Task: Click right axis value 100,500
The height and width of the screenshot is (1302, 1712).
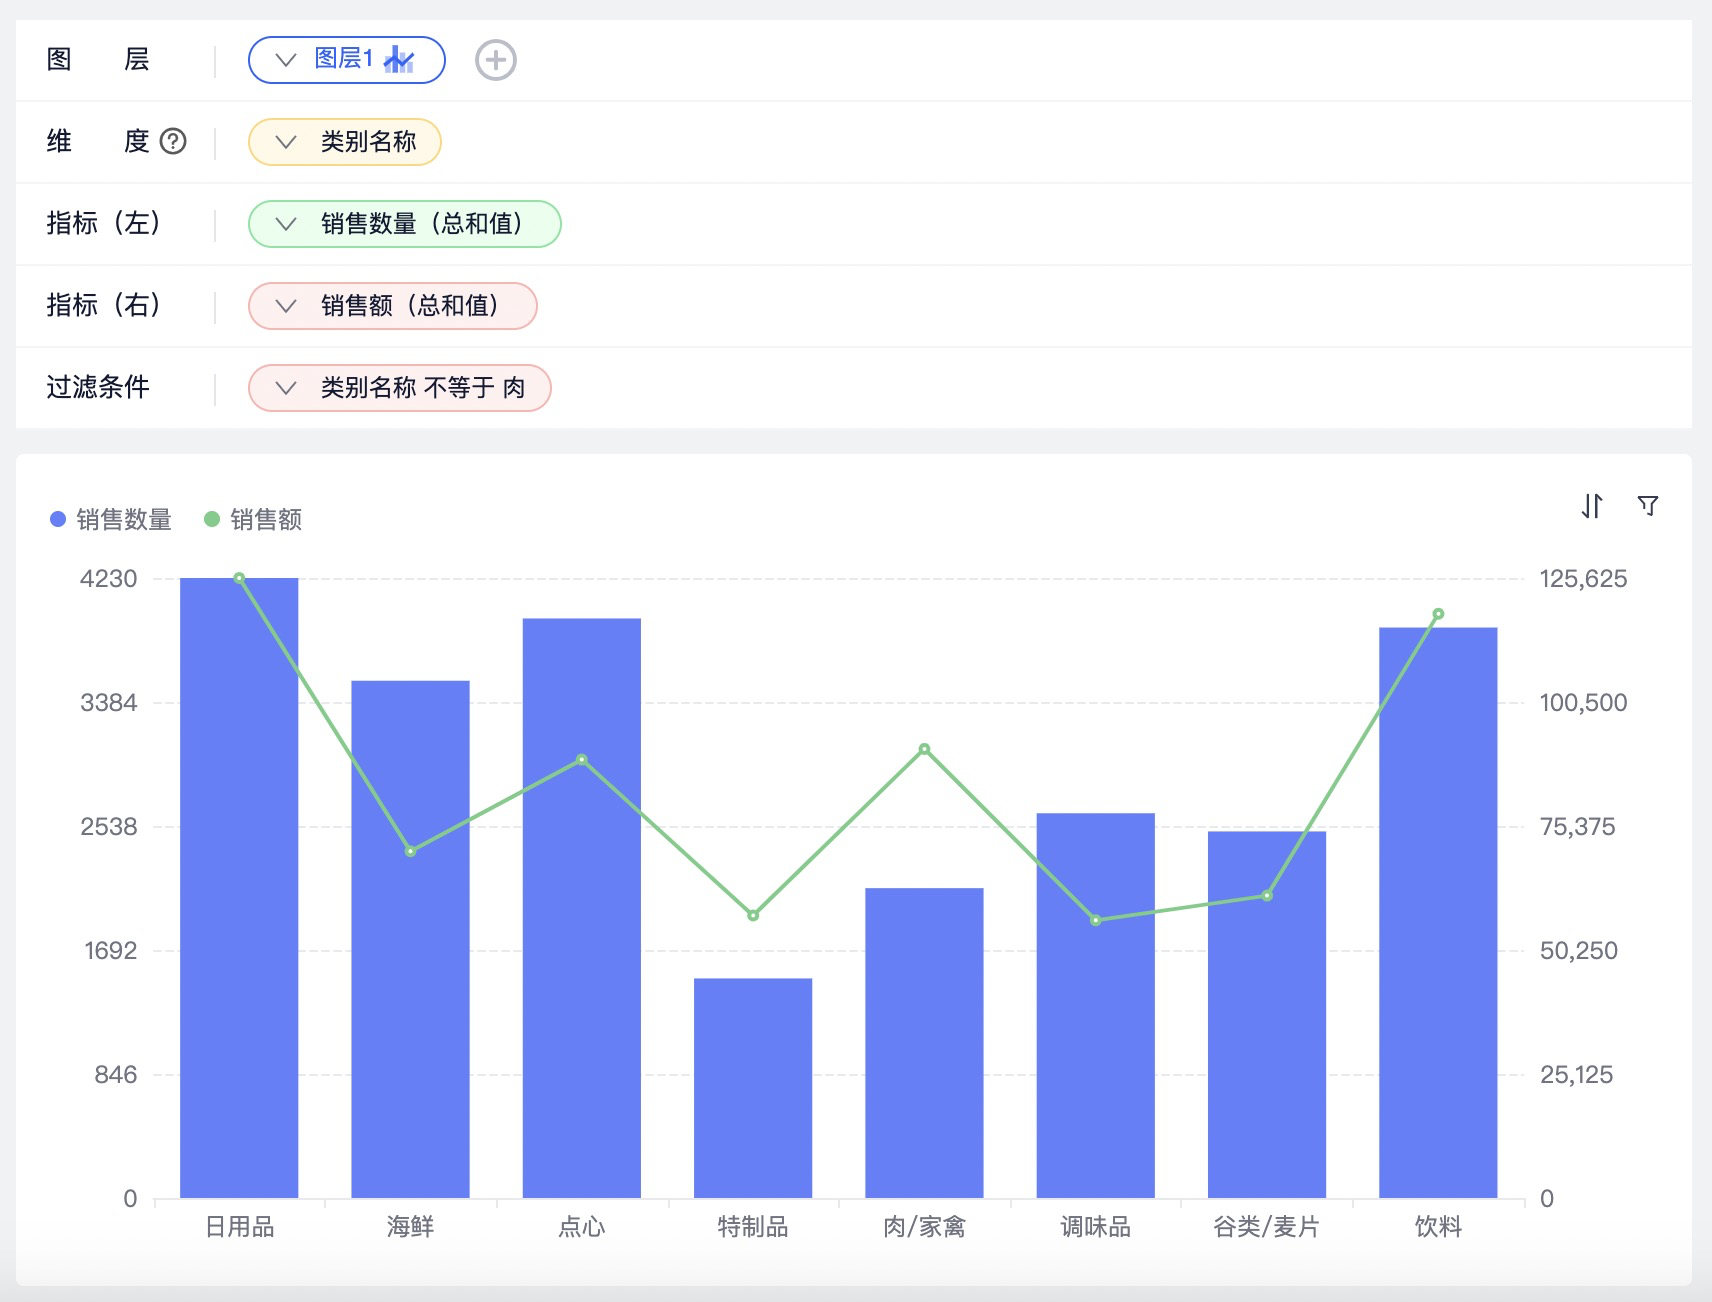Action: click(1583, 703)
